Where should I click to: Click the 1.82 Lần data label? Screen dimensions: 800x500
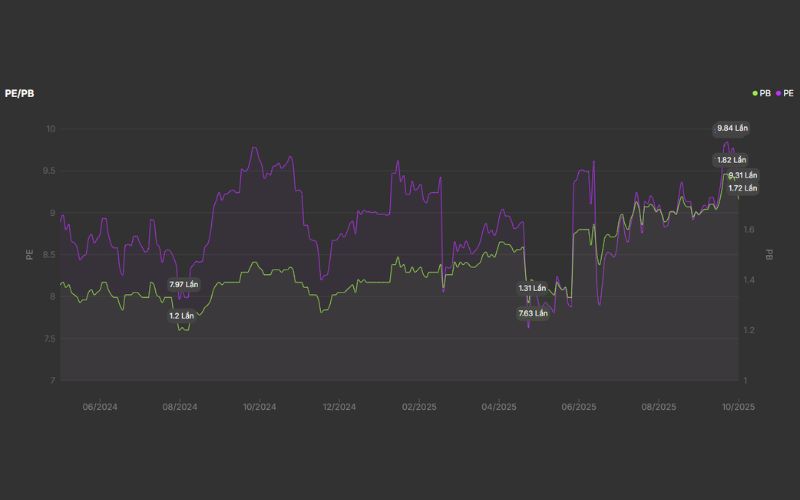[x=732, y=160]
